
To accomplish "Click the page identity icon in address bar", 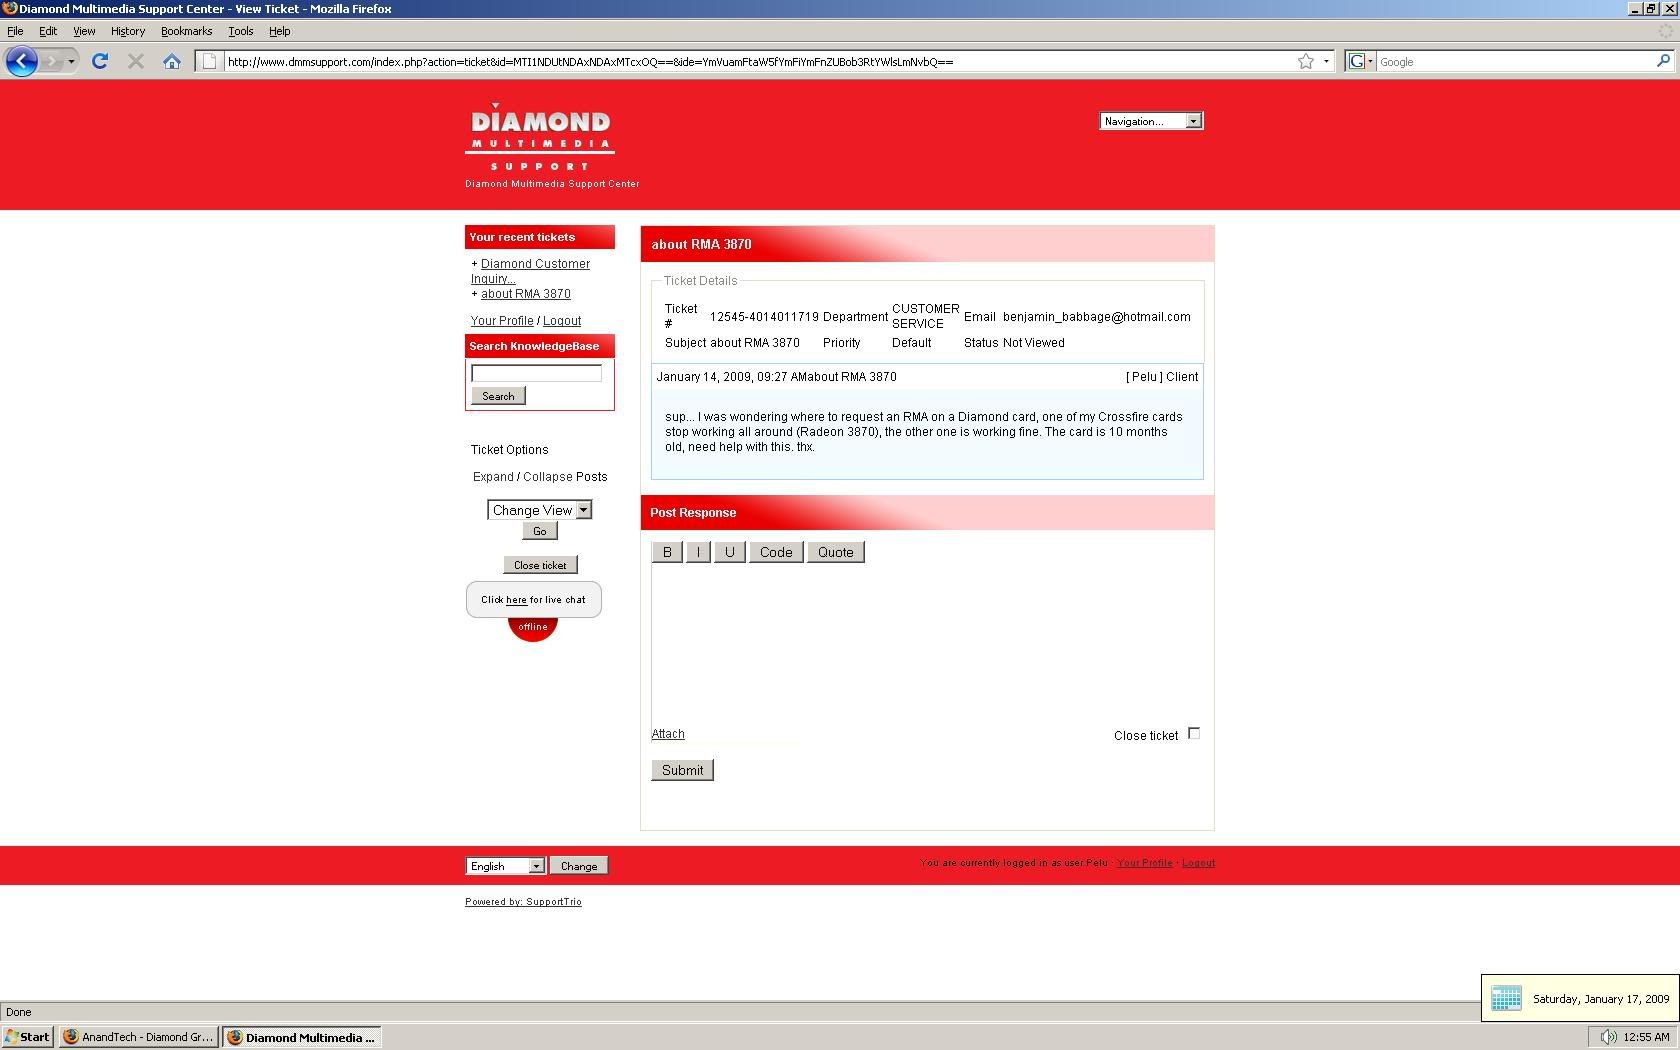I will [209, 61].
